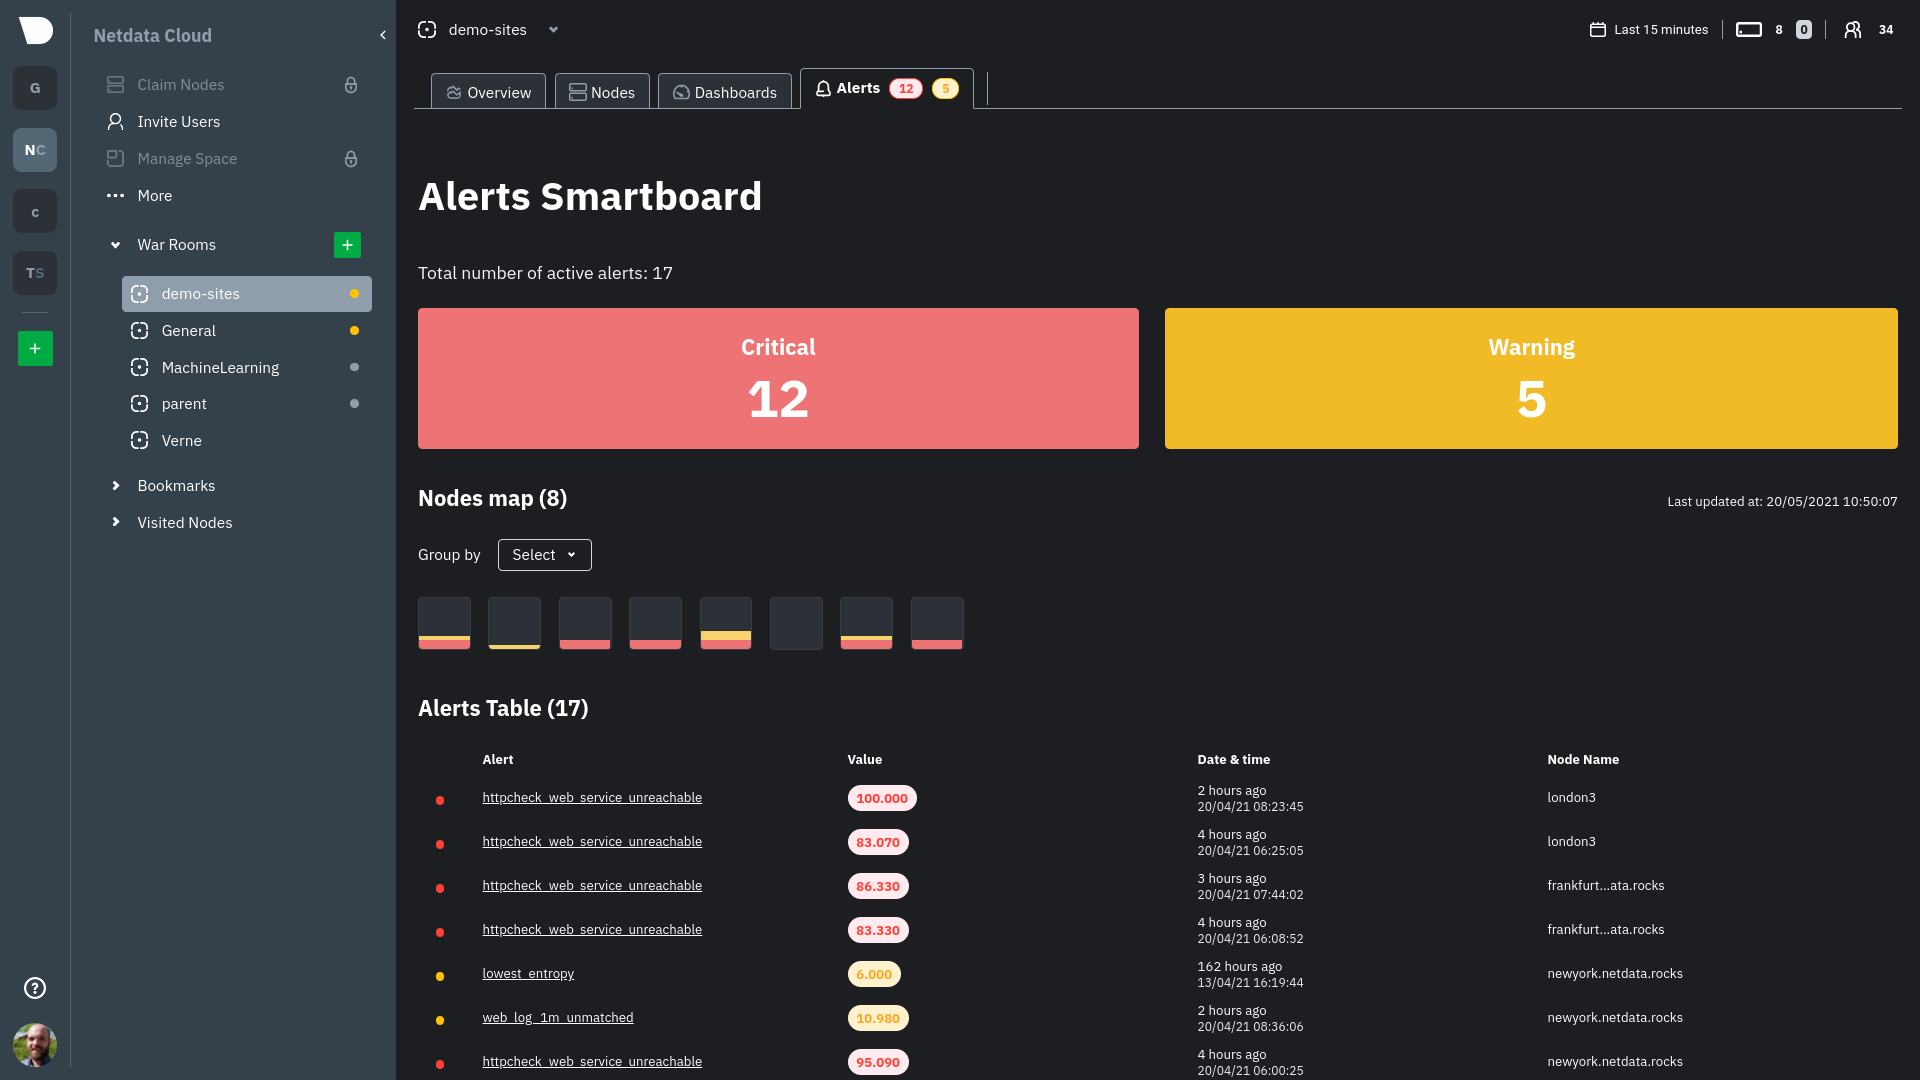Open the demo-sites room dropdown

(553, 30)
